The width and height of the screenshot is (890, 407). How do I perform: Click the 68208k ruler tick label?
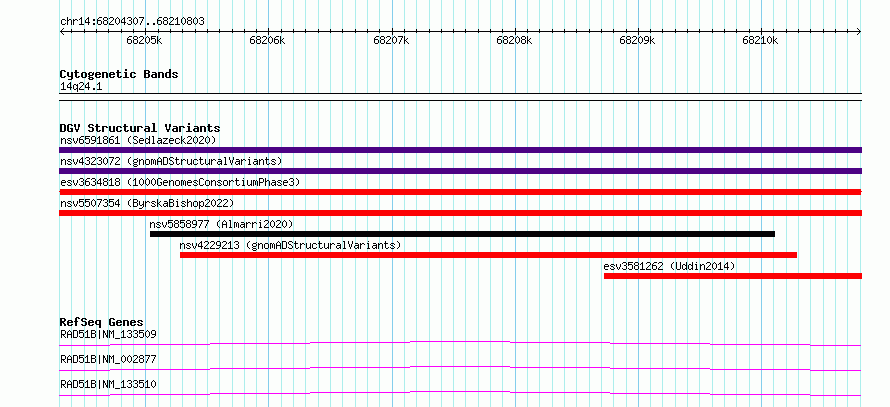click(x=514, y=40)
